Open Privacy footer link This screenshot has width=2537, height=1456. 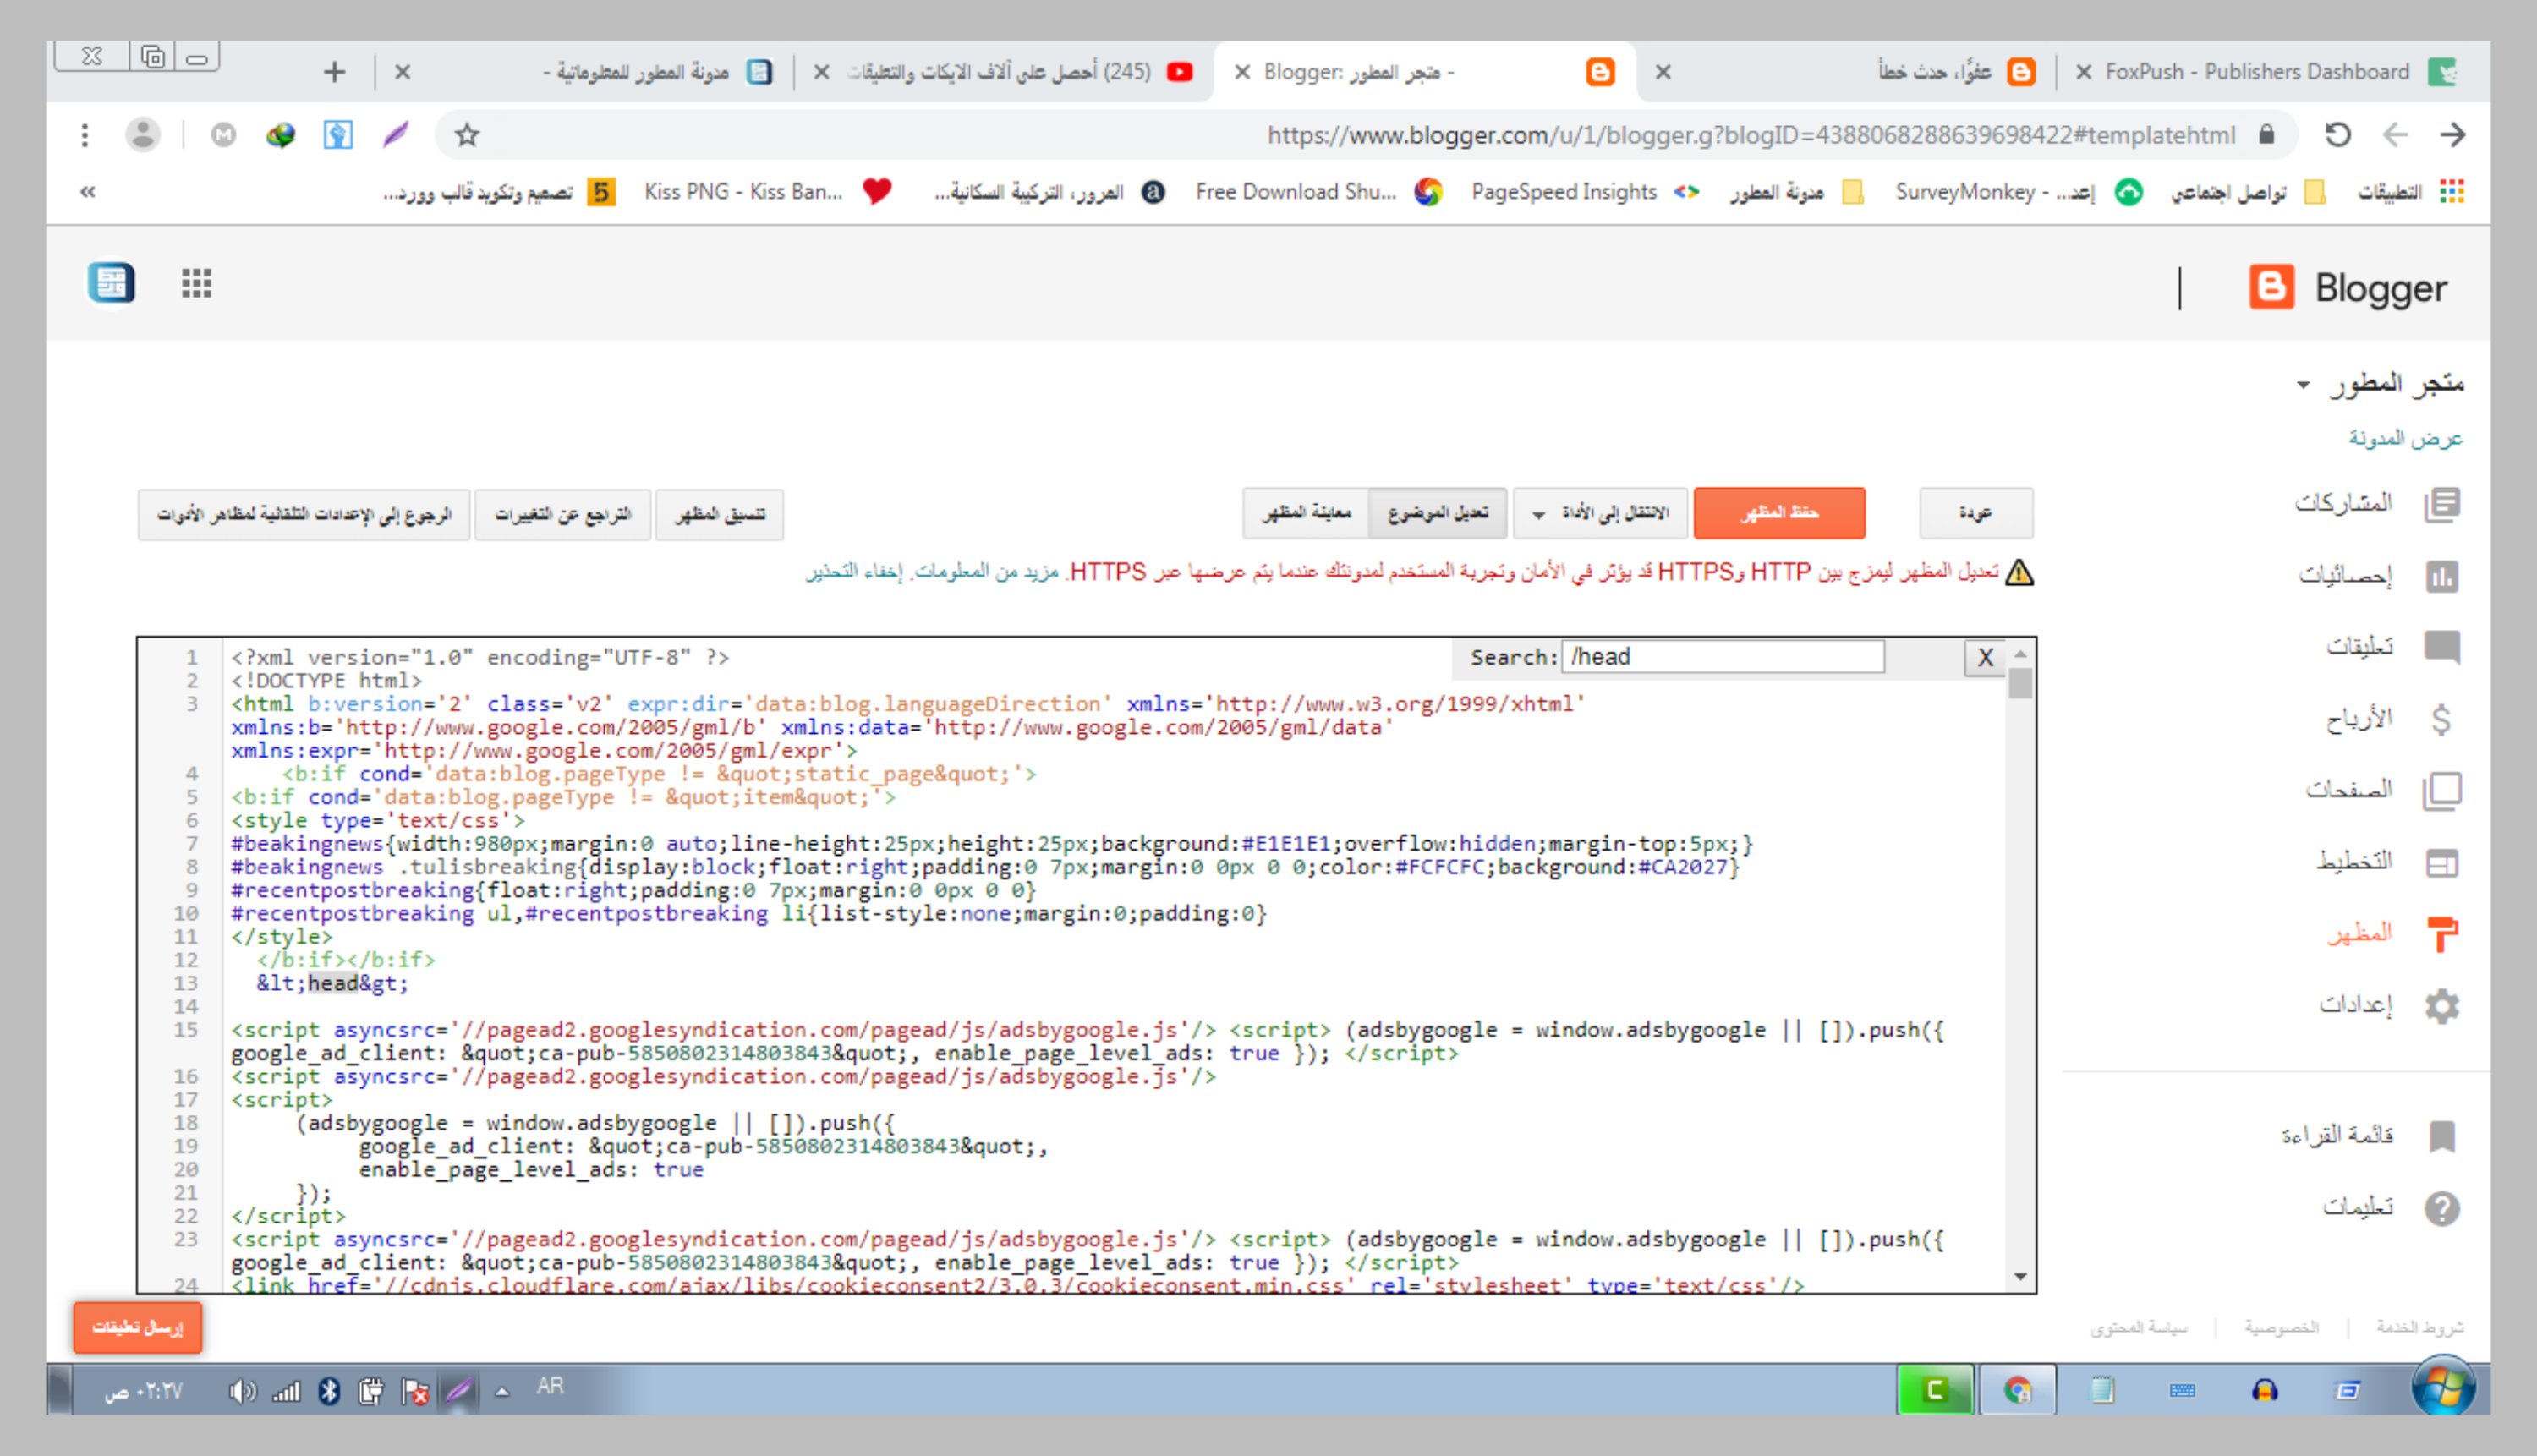coord(2281,1328)
